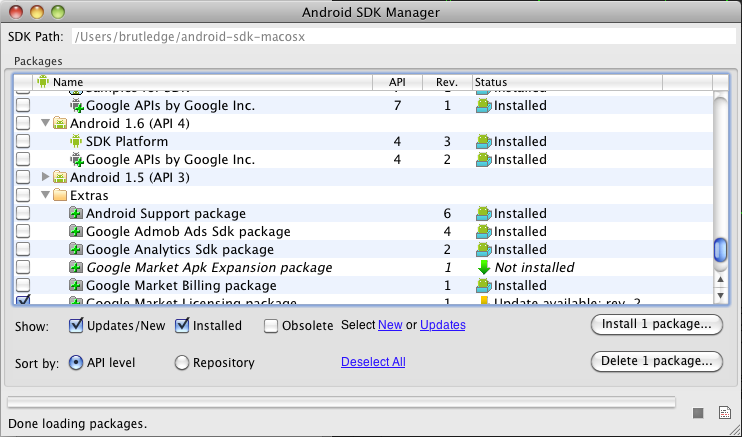742x437 pixels.
Task: Select the Google Market Billing package row
Action: click(x=363, y=285)
